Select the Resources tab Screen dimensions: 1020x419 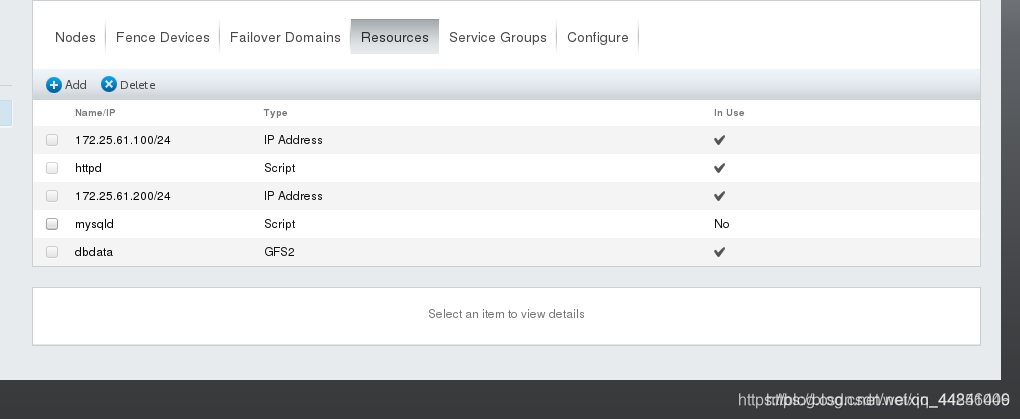[395, 37]
